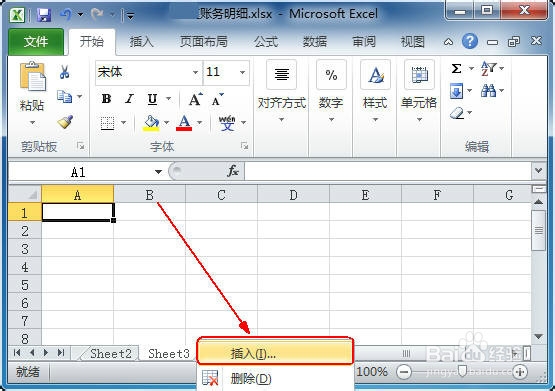Toggle Italic formatting
This screenshot has height=391, width=555.
point(130,99)
